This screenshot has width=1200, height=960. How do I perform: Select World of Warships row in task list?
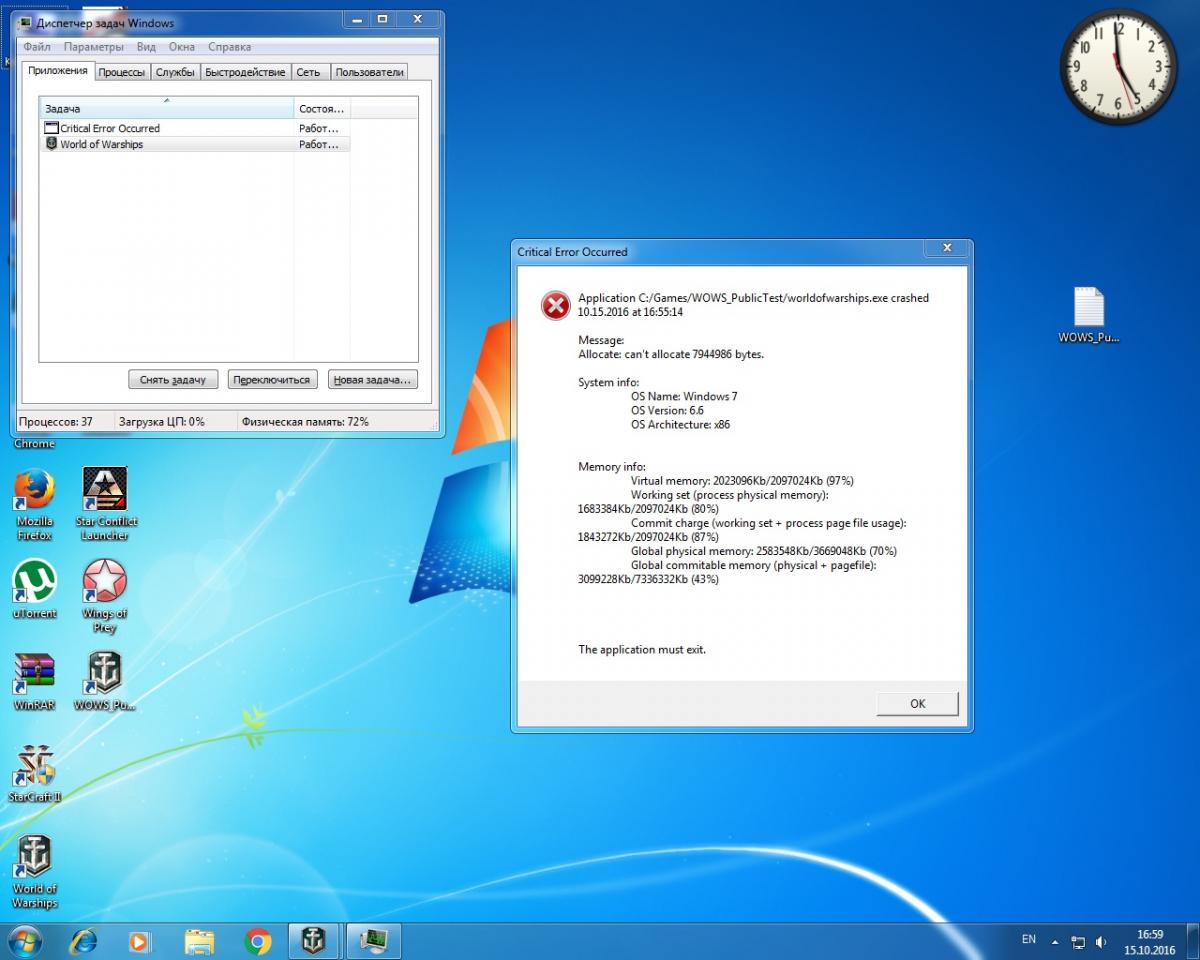[195, 144]
